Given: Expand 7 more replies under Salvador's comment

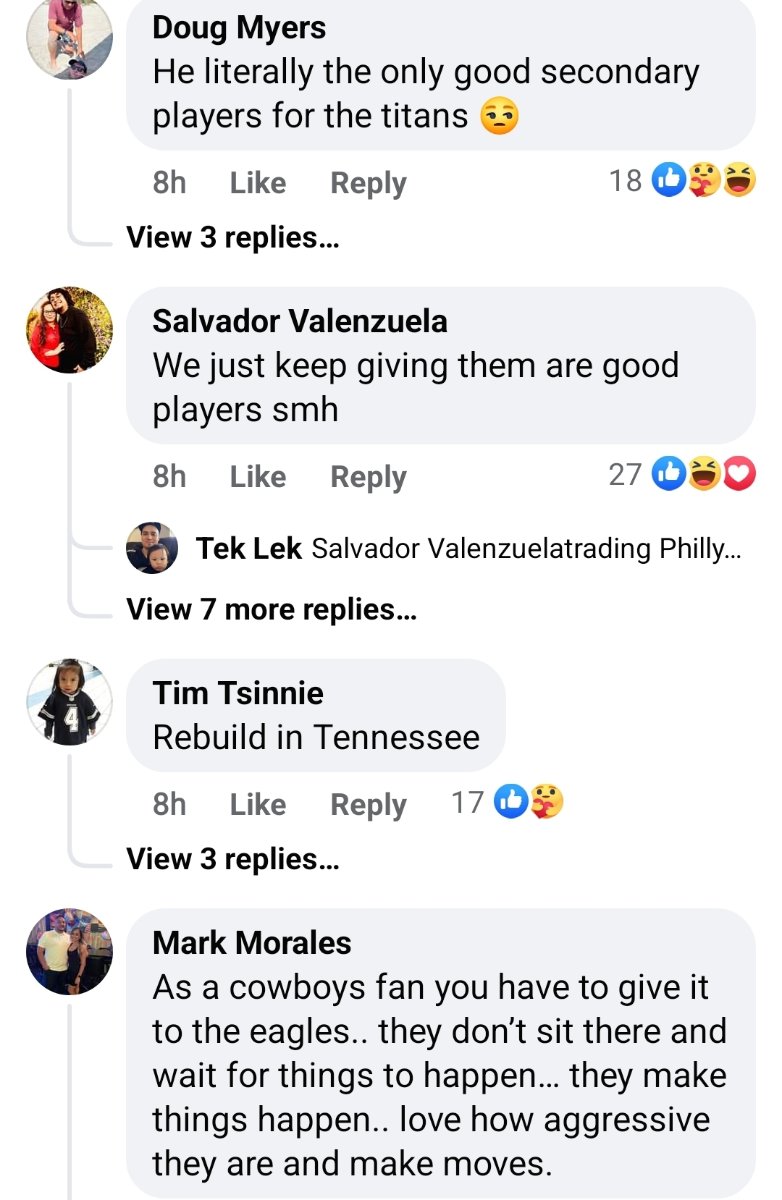Looking at the screenshot, I should 271,609.
